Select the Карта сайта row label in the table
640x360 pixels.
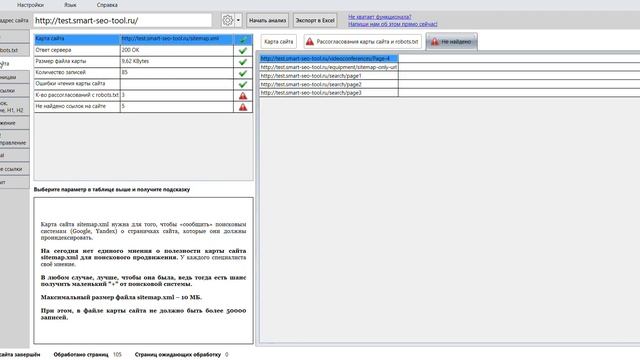[77, 39]
